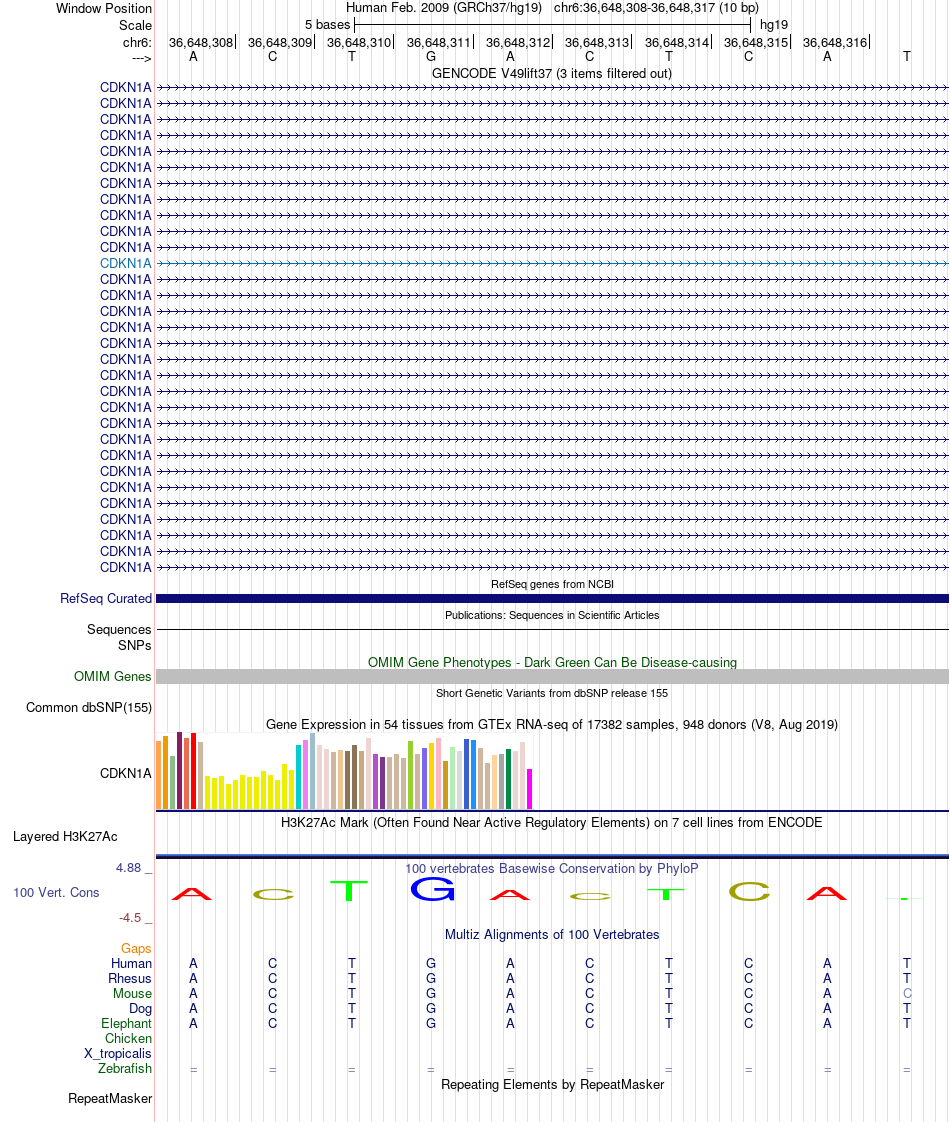The width and height of the screenshot is (950, 1122).
Task: Click the dark blue RefSeq Curated exon bar
Action: (552, 598)
